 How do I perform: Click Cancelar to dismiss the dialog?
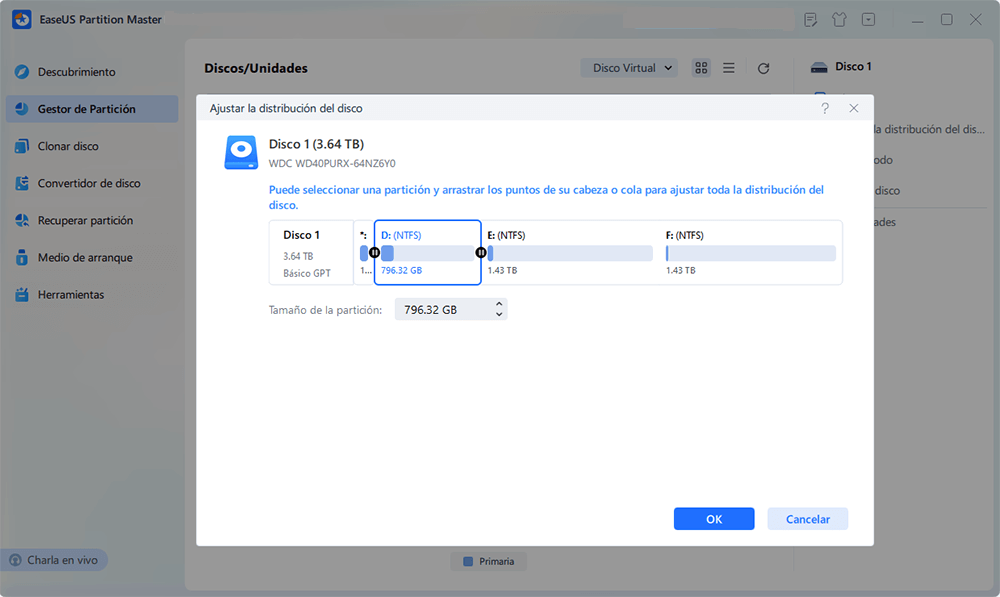pyautogui.click(x=807, y=518)
